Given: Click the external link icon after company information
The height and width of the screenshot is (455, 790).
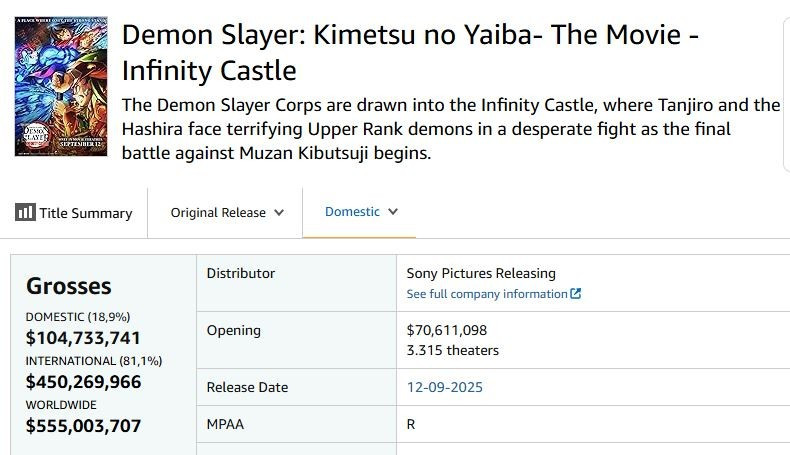Looking at the screenshot, I should point(576,294).
